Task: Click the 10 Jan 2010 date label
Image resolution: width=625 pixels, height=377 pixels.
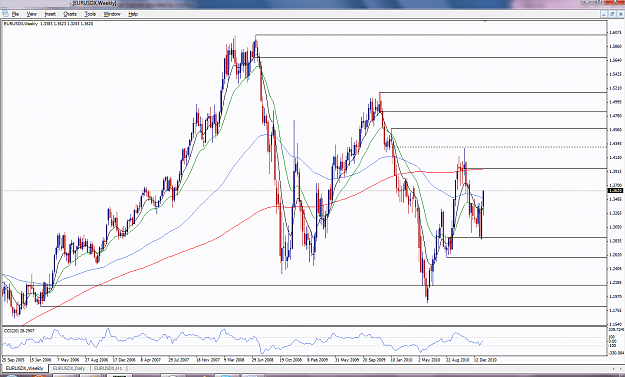Action: point(402,359)
